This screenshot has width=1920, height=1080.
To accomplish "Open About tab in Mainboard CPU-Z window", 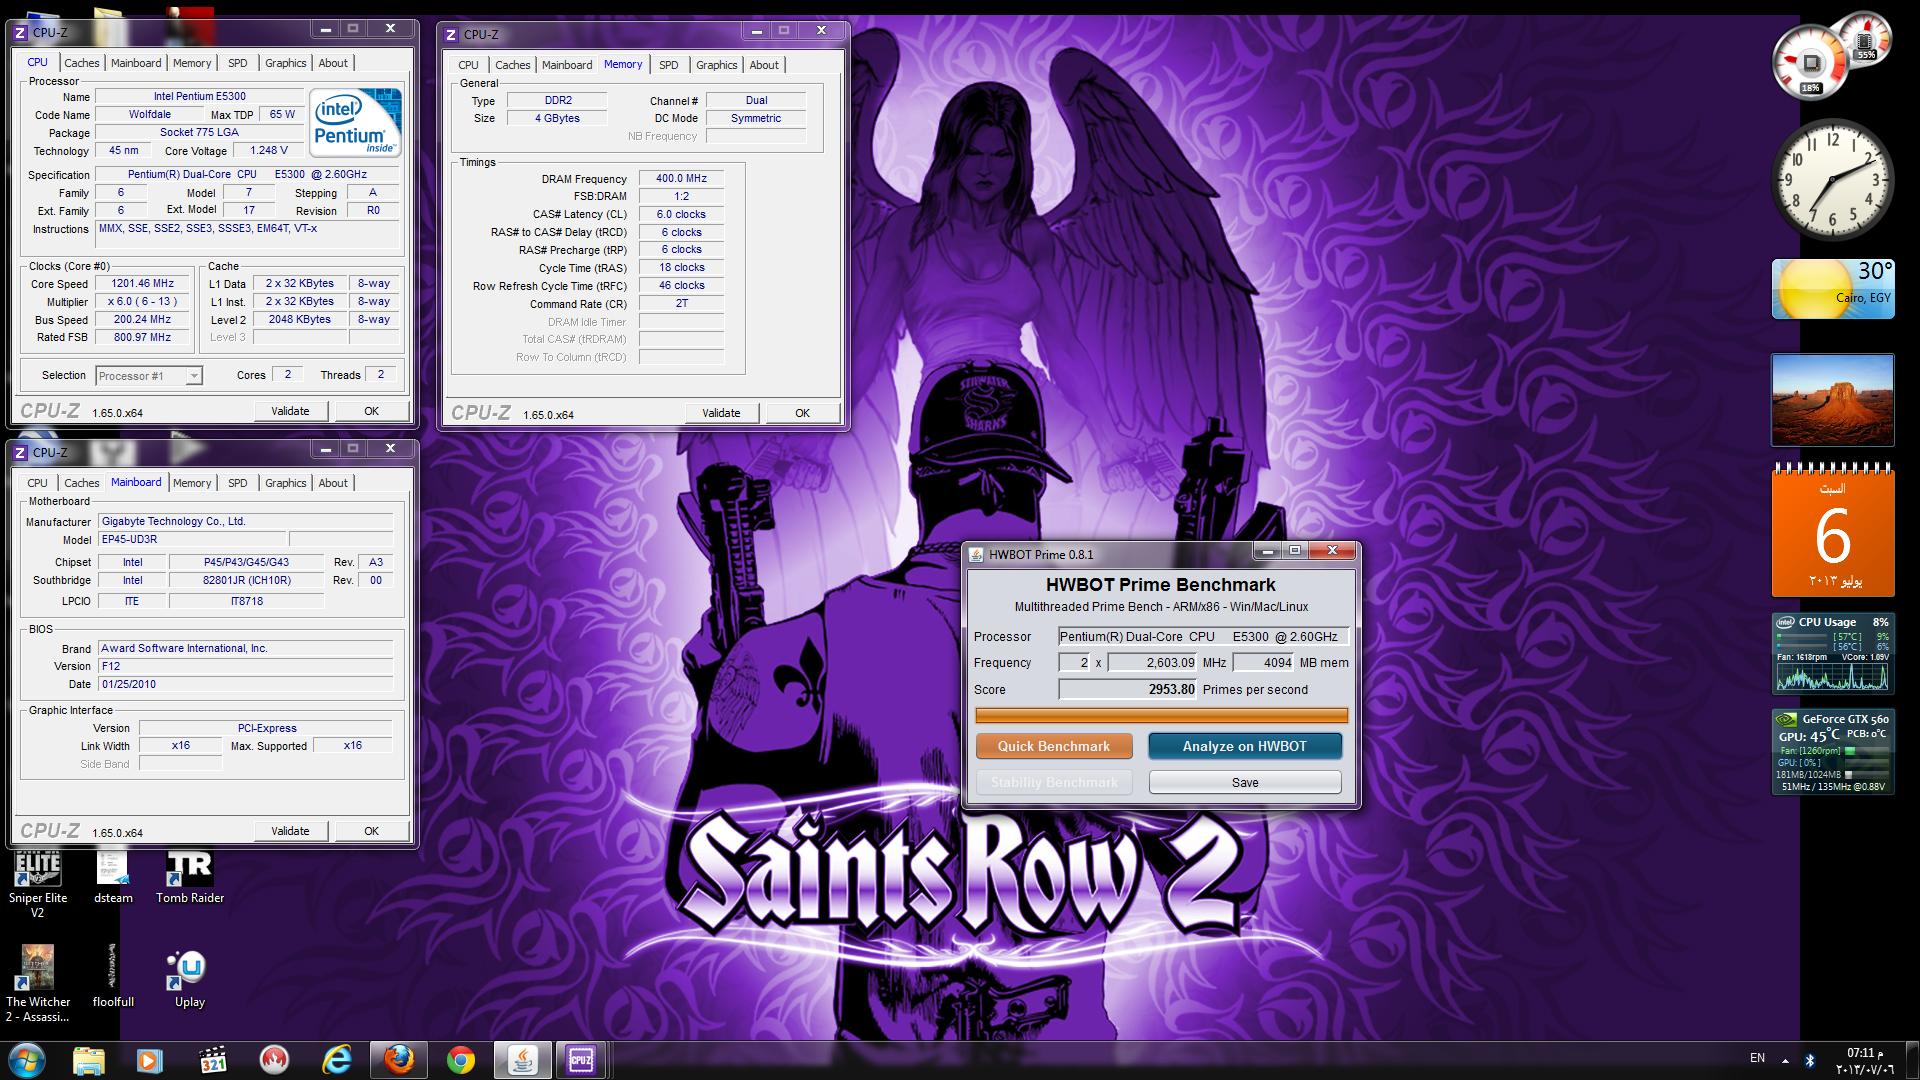I will click(x=333, y=483).
